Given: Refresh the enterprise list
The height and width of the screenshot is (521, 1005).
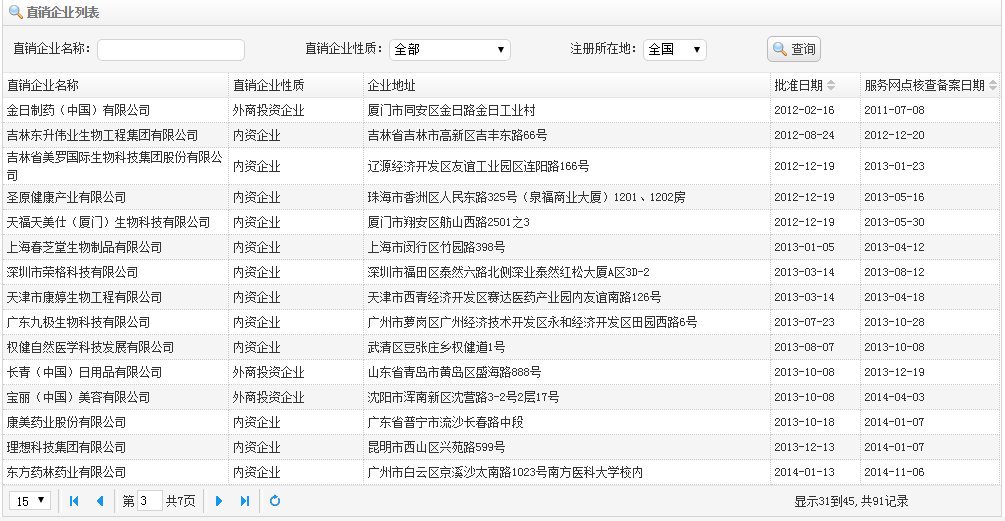Looking at the screenshot, I should coord(275,501).
